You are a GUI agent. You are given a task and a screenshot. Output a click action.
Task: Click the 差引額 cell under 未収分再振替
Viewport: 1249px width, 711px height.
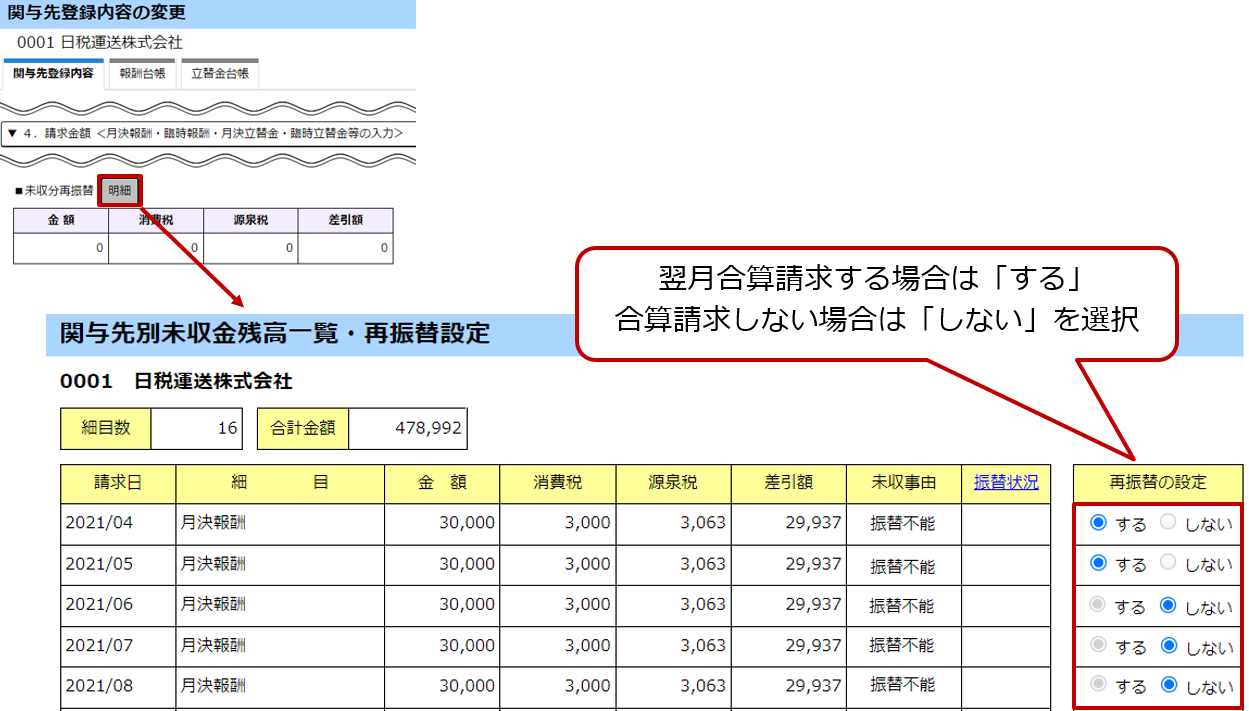tap(345, 247)
